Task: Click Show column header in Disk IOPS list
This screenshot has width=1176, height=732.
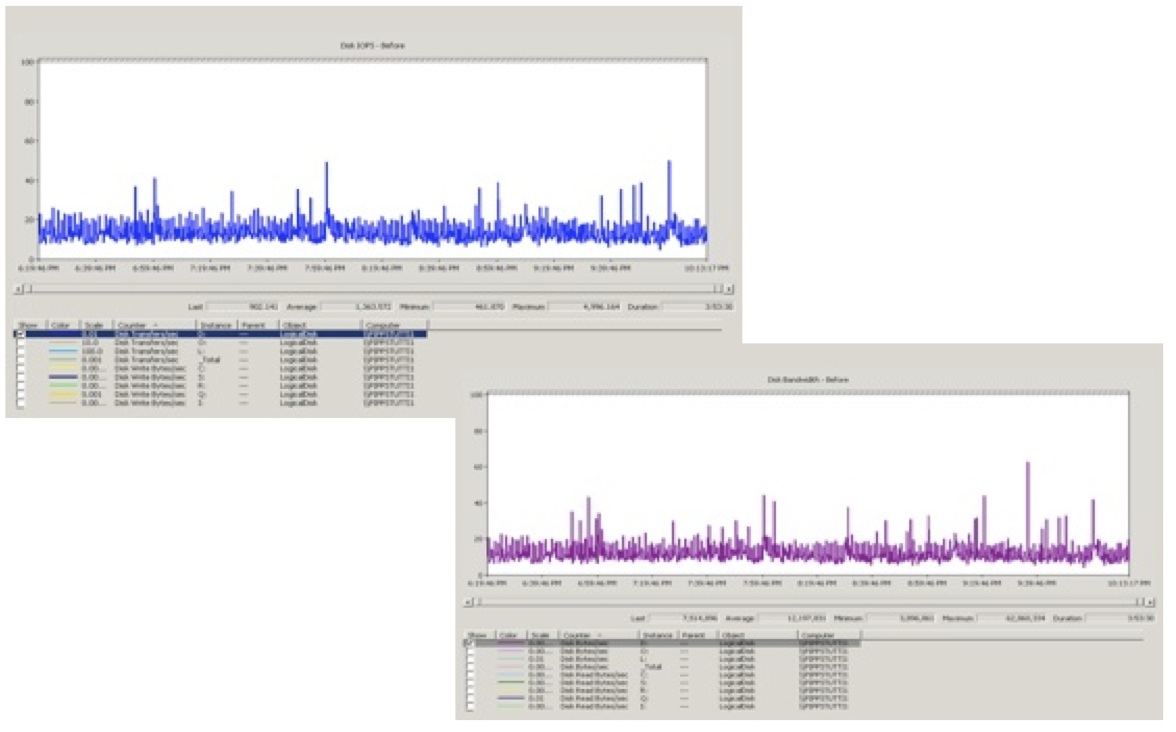Action: click(x=30, y=325)
